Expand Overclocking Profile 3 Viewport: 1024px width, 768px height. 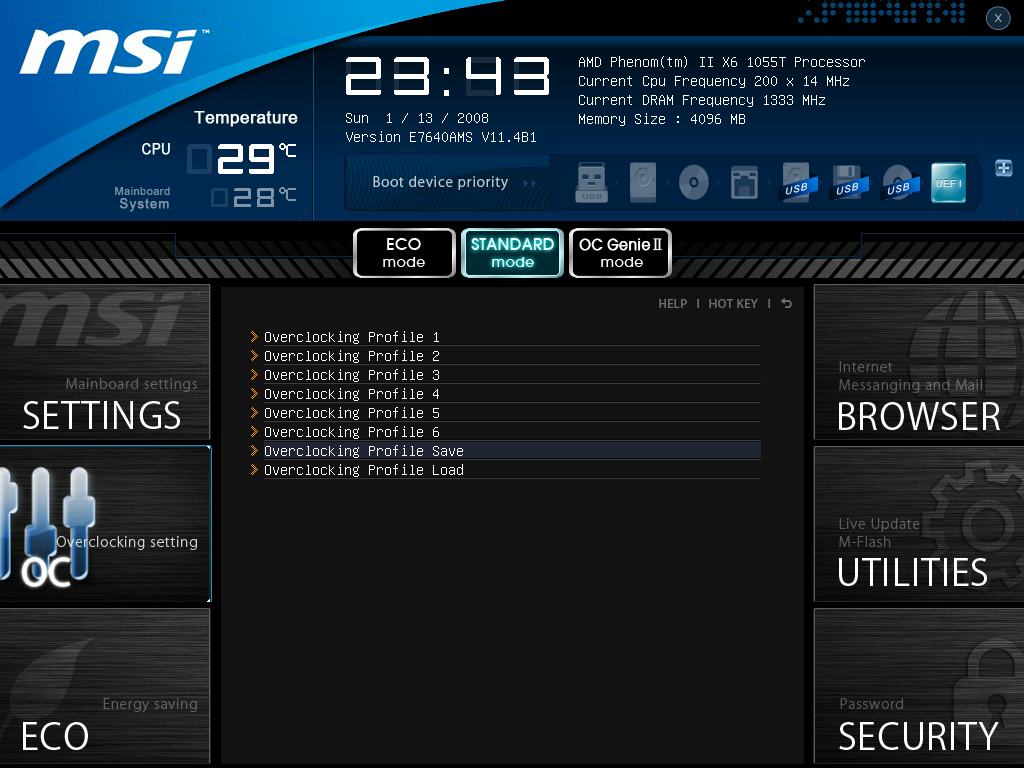point(505,375)
